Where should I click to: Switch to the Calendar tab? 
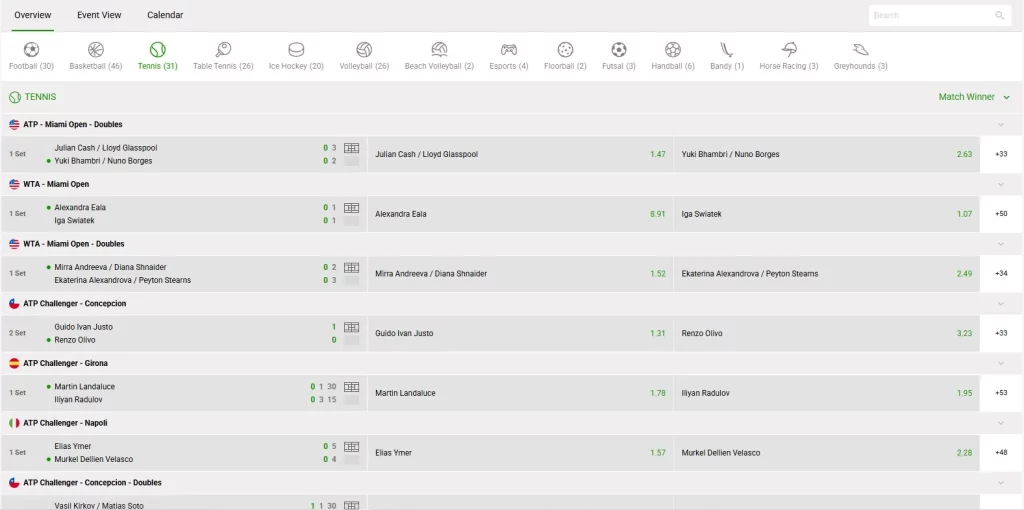click(x=165, y=15)
